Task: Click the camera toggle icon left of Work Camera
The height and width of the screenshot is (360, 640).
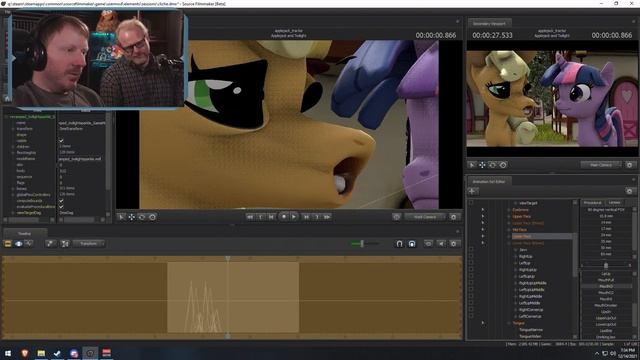Action: point(396,217)
